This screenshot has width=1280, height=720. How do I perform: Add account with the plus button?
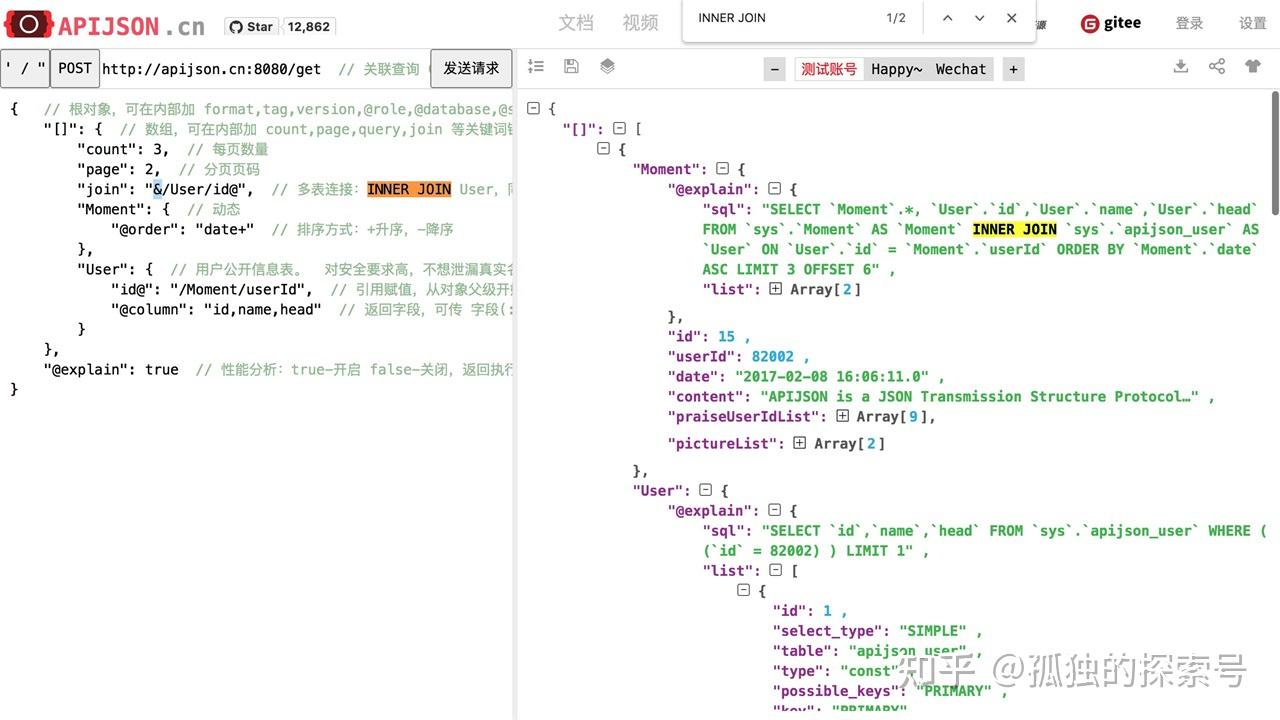[1013, 69]
